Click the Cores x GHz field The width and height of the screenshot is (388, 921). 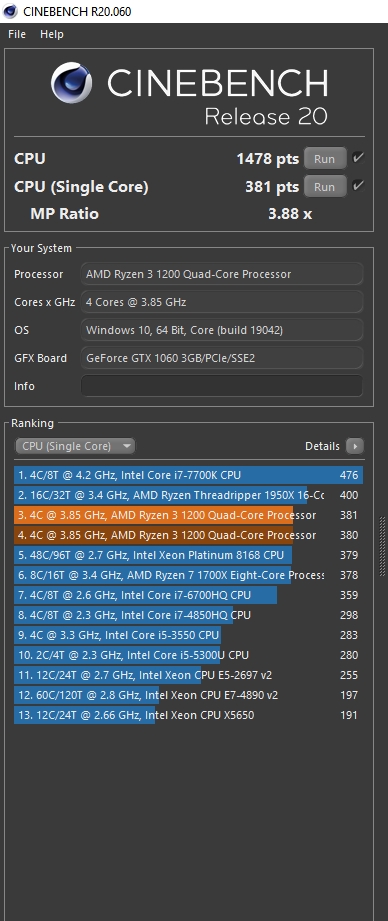pyautogui.click(x=222, y=302)
